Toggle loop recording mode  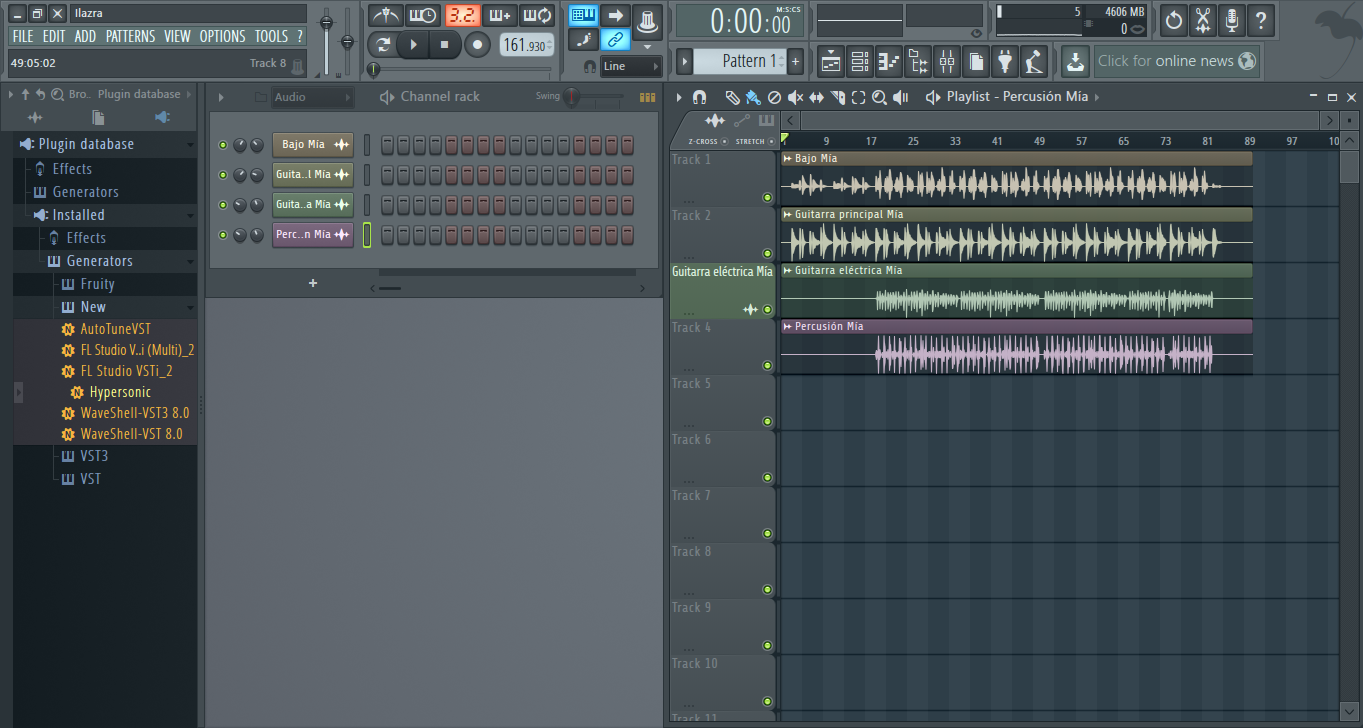(x=537, y=15)
